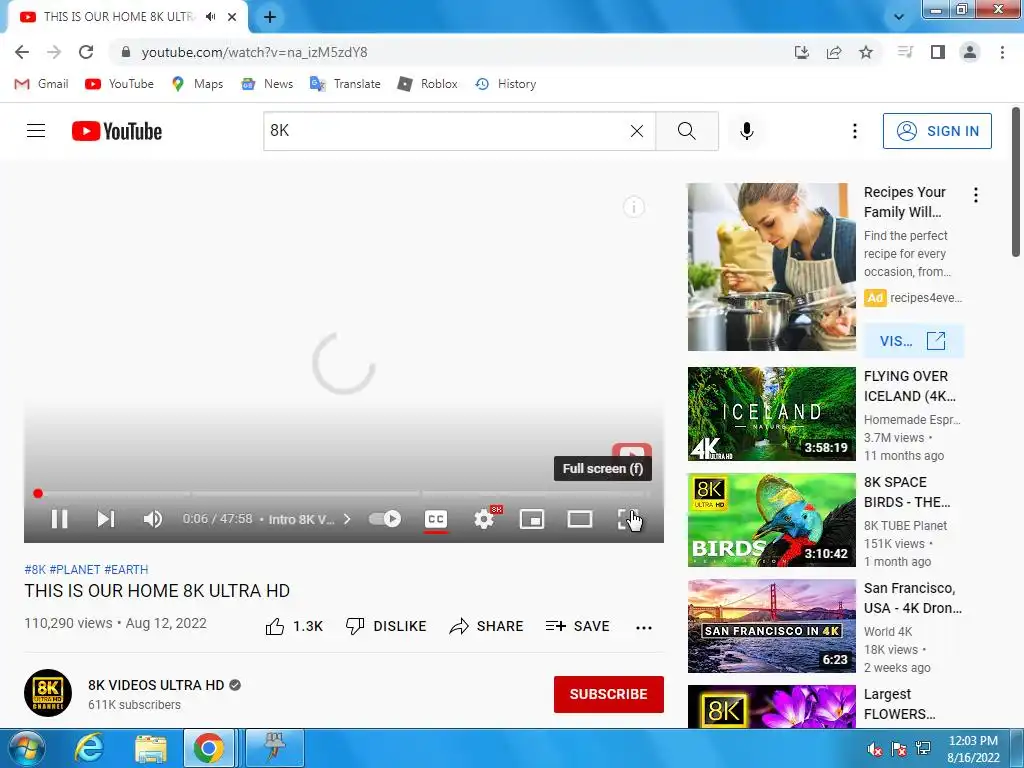Open the video info card icon
Image resolution: width=1024 pixels, height=768 pixels.
(633, 207)
